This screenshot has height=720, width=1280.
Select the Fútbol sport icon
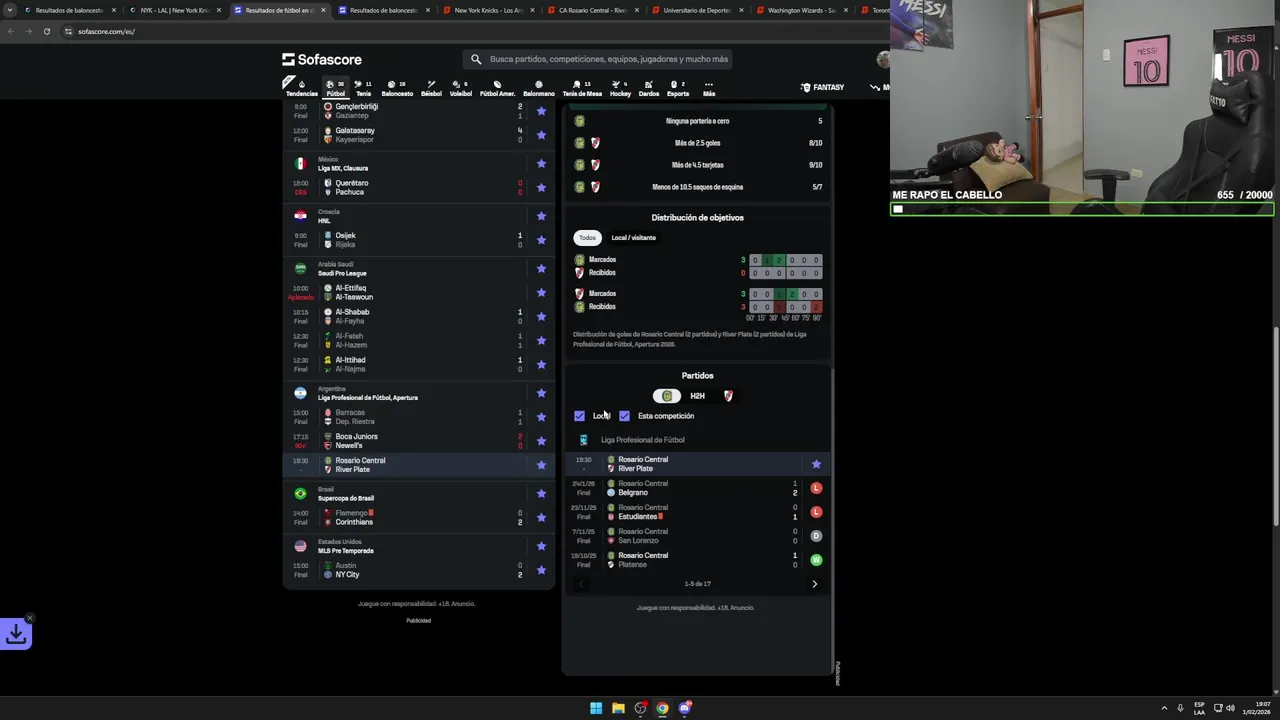335,88
